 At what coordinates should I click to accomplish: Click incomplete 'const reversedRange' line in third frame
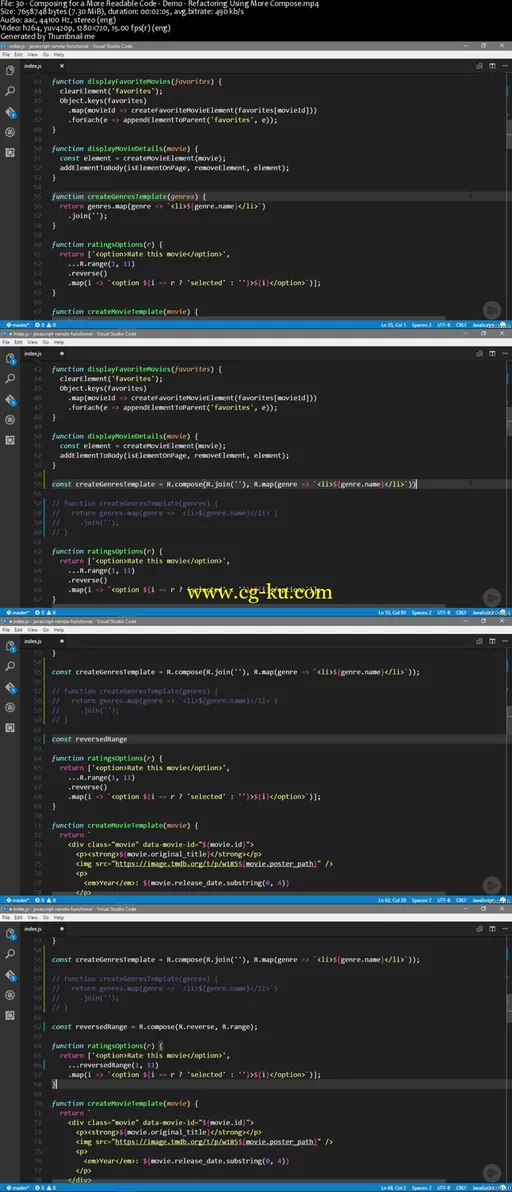coord(90,739)
